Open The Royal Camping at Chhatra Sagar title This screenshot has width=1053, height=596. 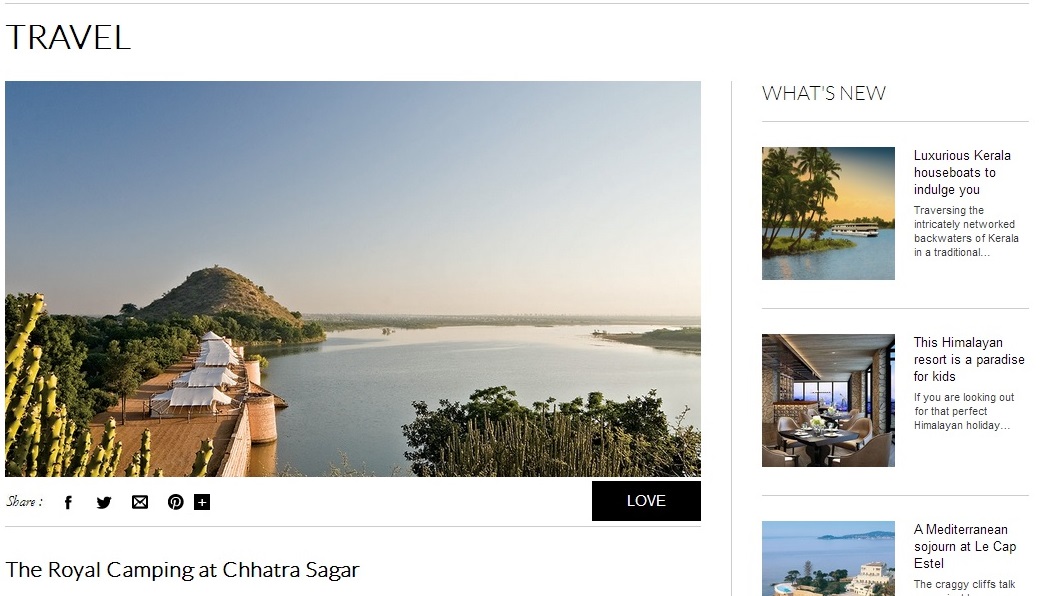coord(182,570)
